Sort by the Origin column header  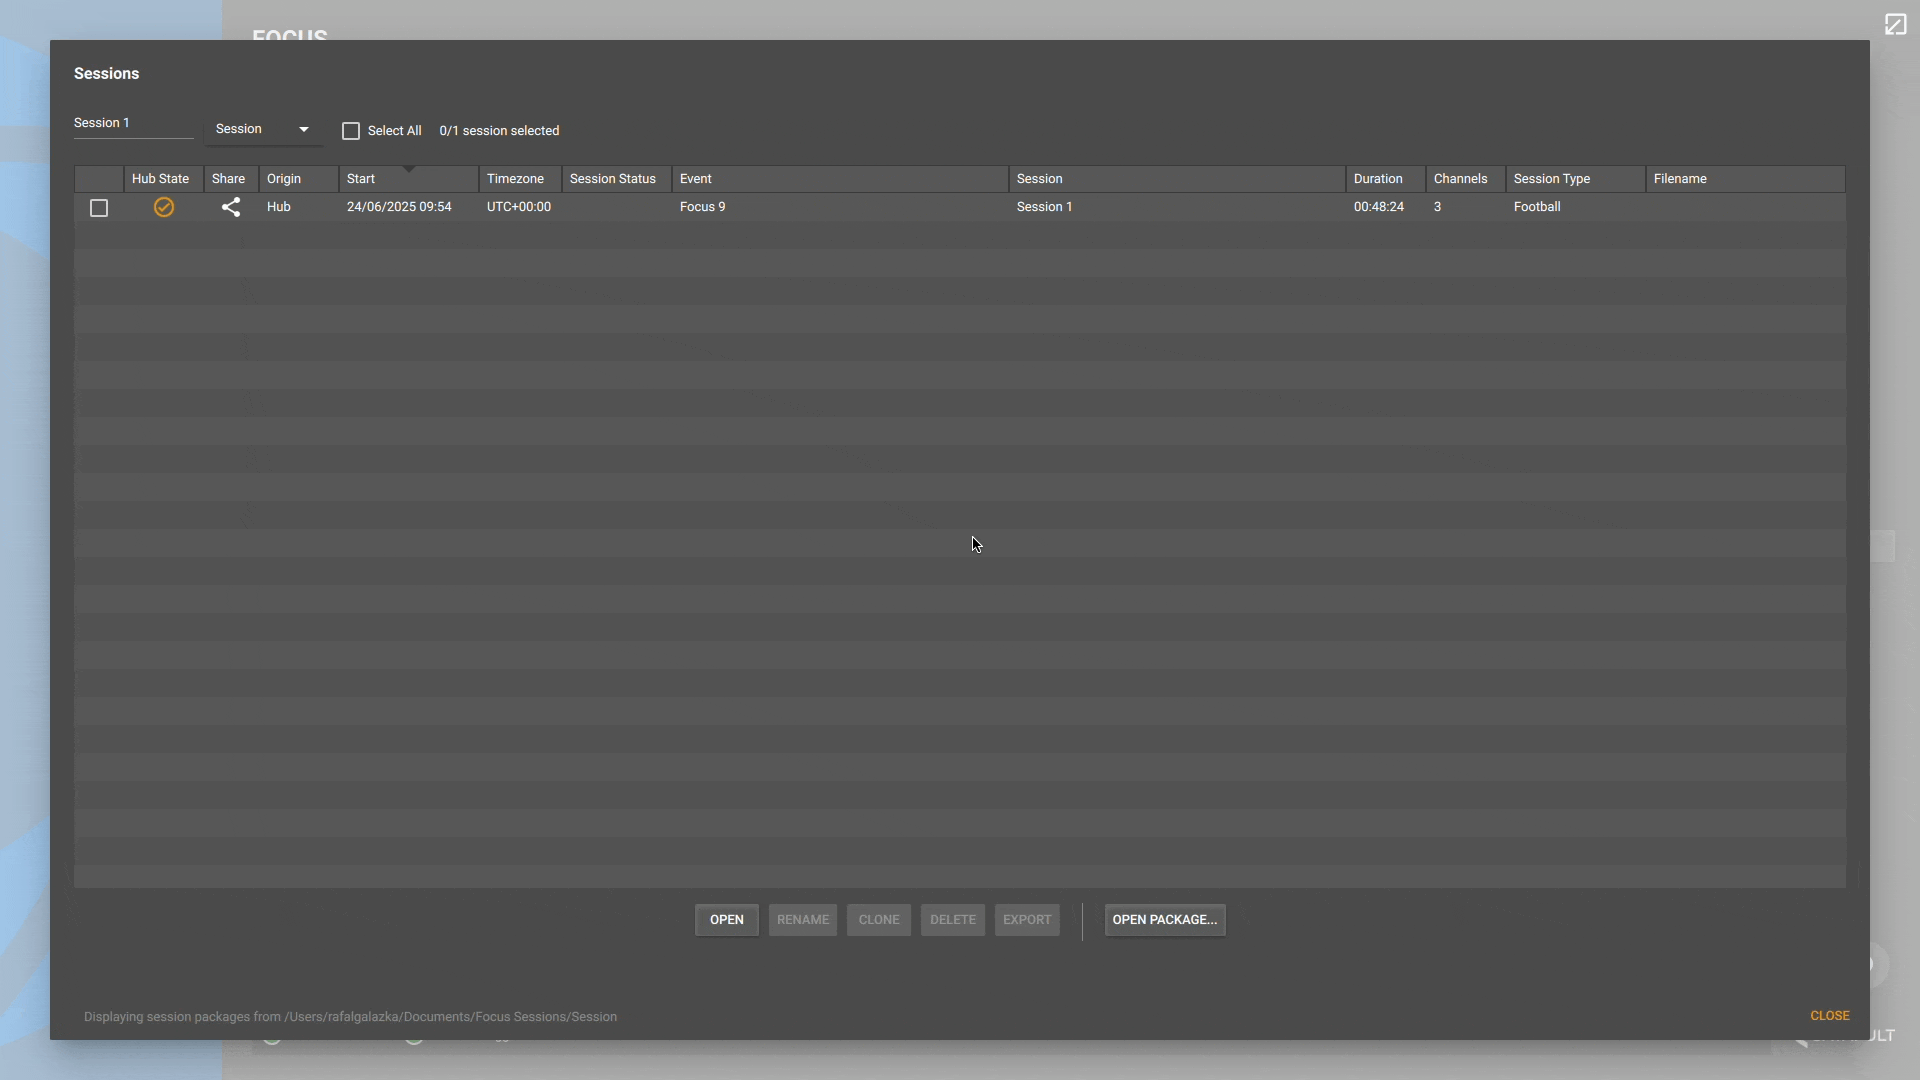click(299, 179)
